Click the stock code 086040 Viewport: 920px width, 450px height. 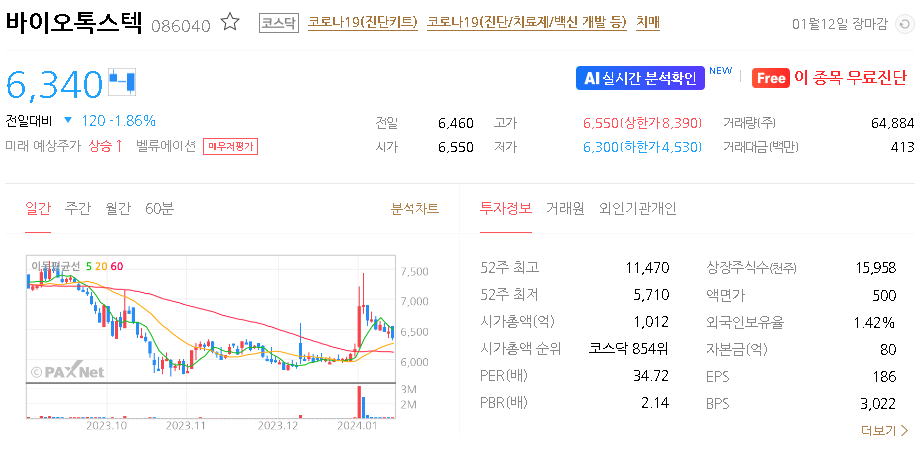[181, 26]
